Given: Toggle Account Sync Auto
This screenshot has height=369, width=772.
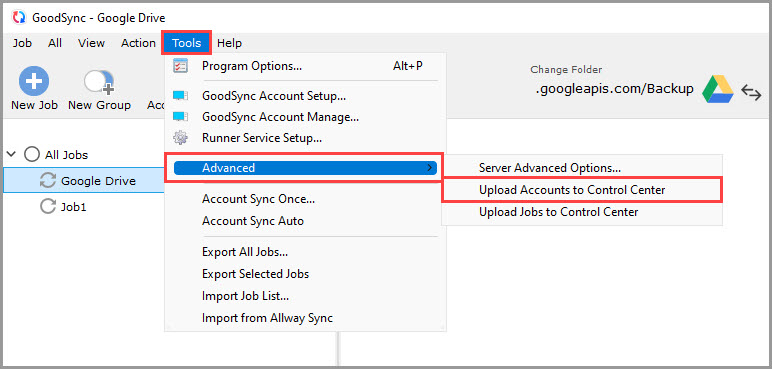Looking at the screenshot, I should [x=305, y=221].
